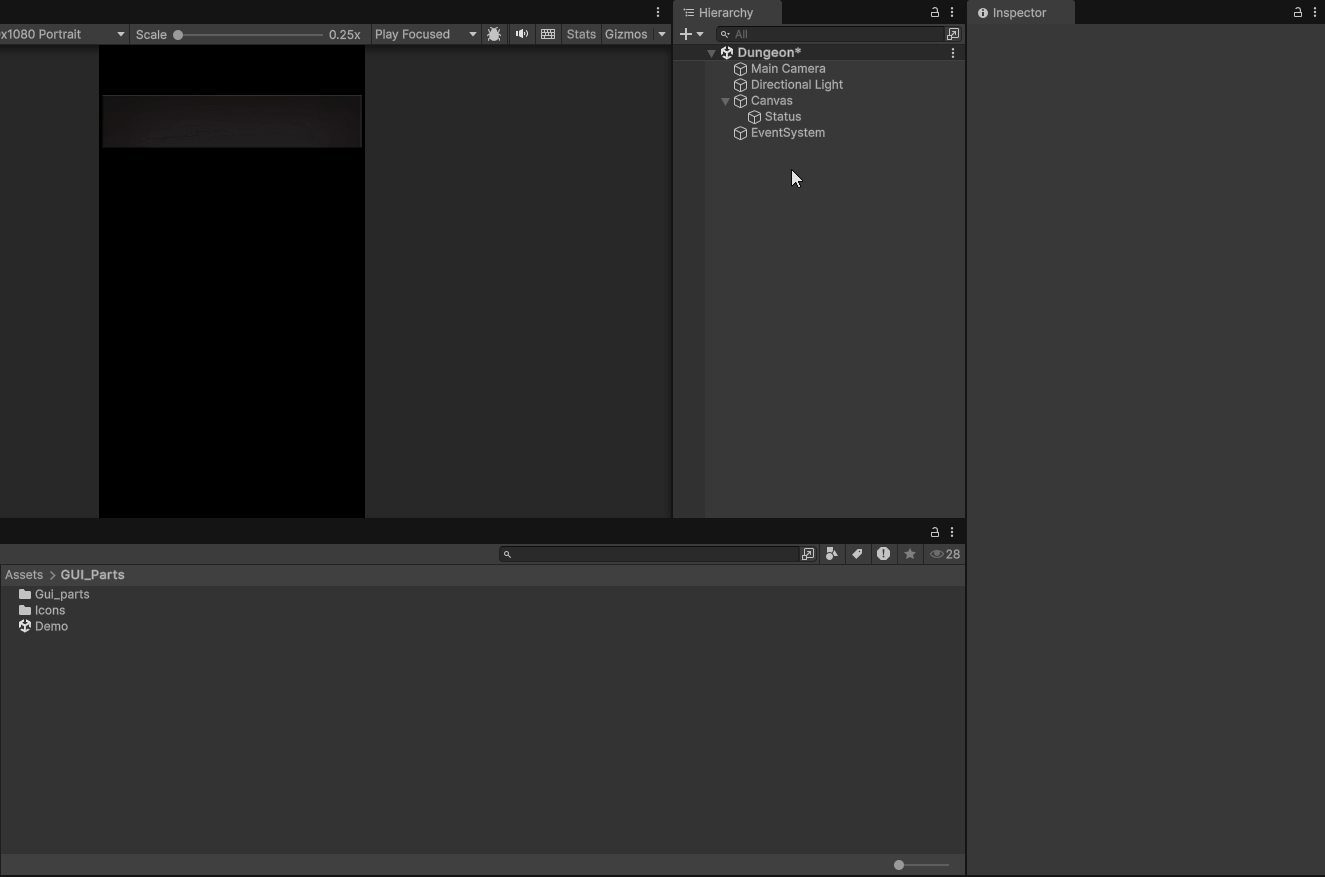Select the Inspector tab
Viewport: 1325px width, 877px height.
[x=1019, y=13]
